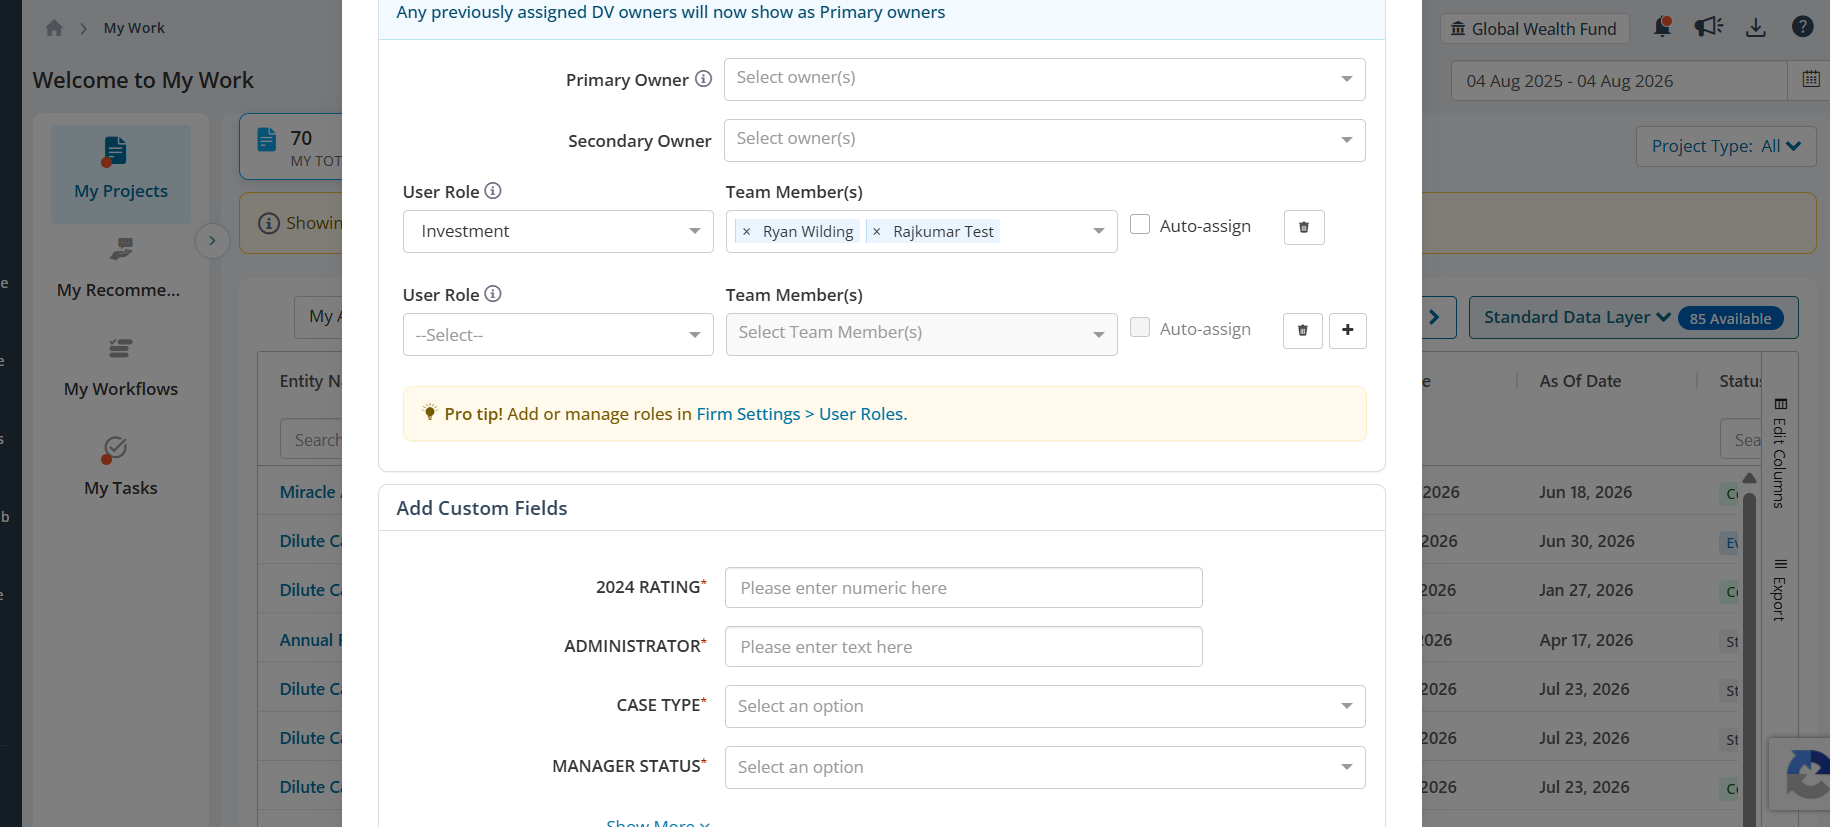Remove Ryan Wilding from team members

tap(746, 232)
